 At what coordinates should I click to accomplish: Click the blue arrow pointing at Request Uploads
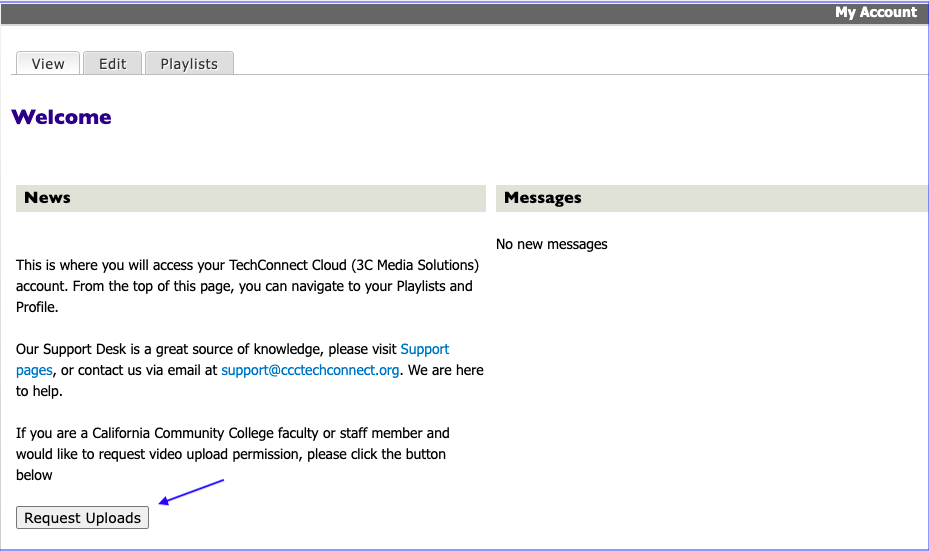(x=191, y=494)
